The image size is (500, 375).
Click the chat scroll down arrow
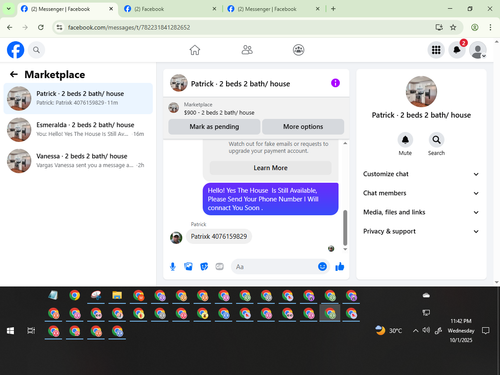(345, 249)
